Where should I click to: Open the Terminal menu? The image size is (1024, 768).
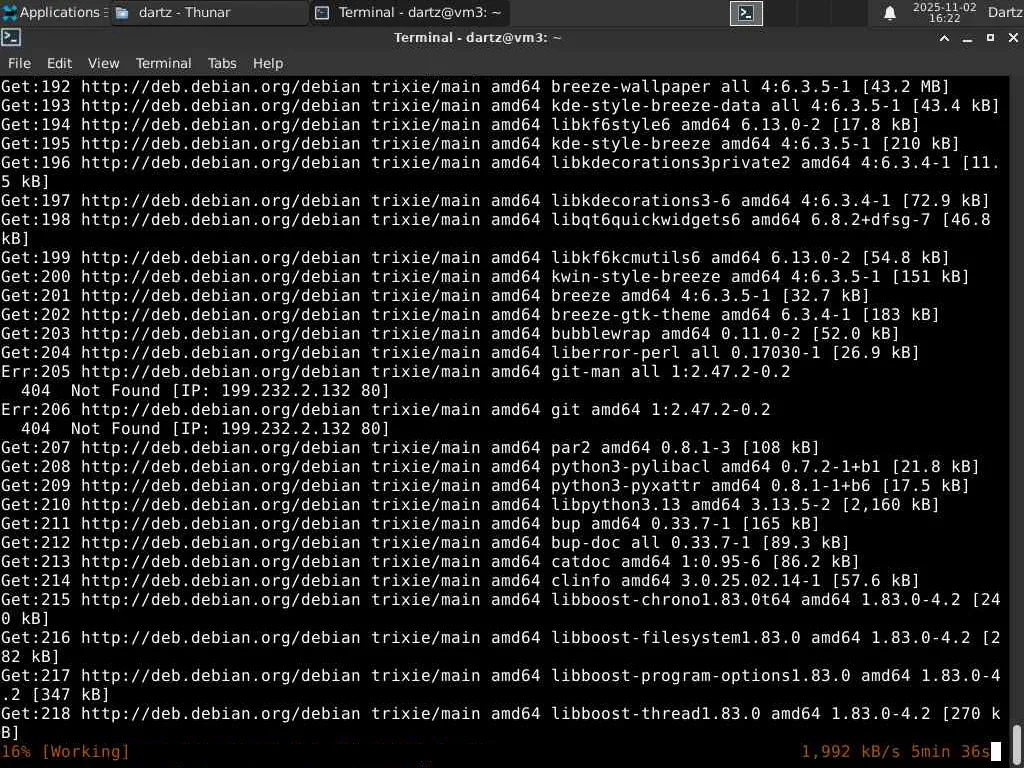pyautogui.click(x=163, y=63)
